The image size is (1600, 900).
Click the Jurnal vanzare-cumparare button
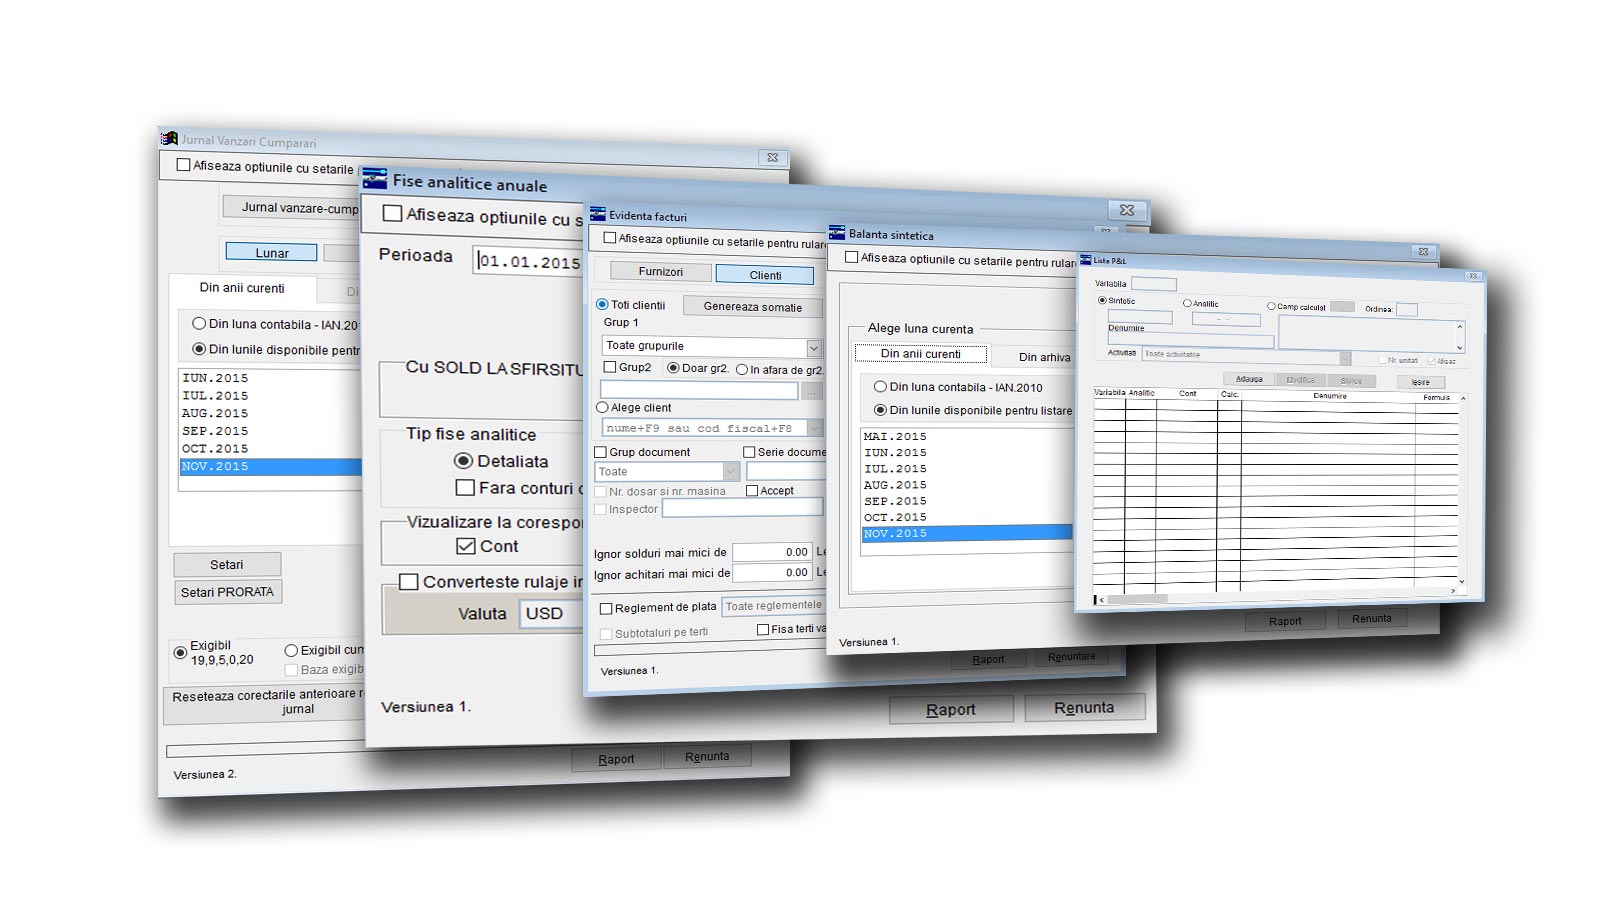(291, 207)
